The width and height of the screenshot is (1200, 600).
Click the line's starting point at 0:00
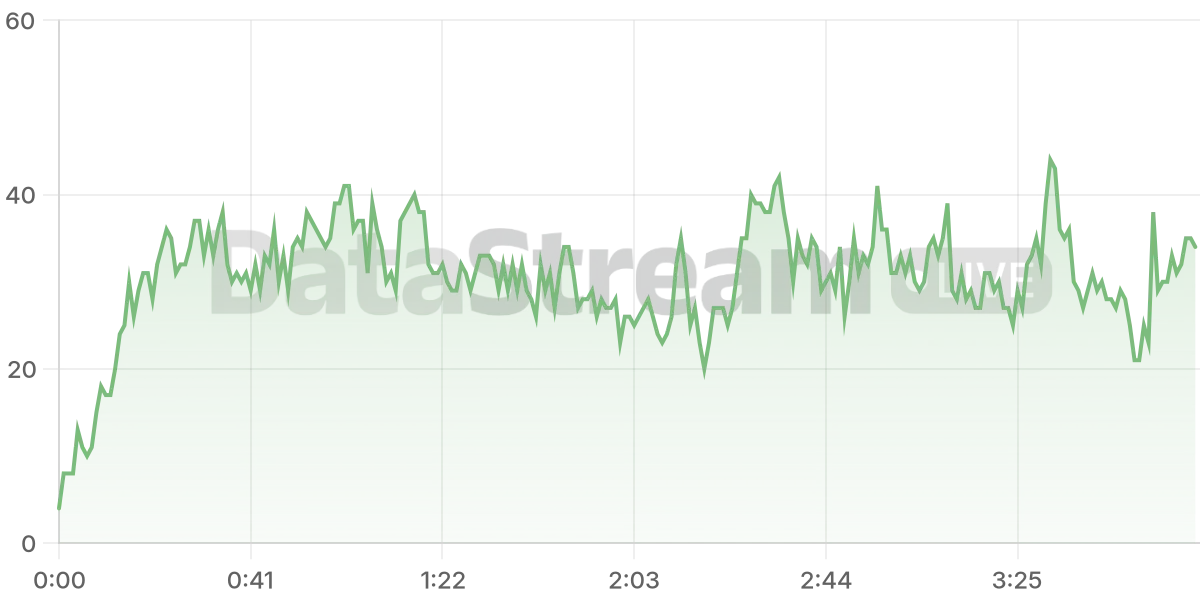[59, 508]
